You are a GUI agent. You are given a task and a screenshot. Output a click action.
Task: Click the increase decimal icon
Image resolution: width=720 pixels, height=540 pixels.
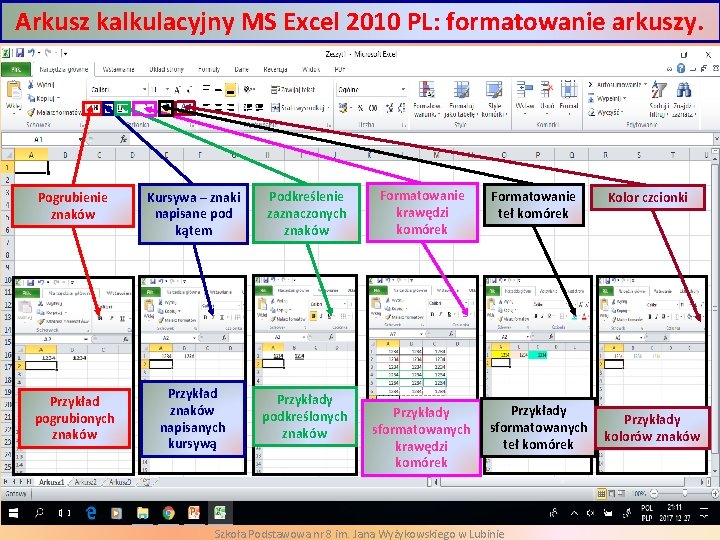coord(390,108)
